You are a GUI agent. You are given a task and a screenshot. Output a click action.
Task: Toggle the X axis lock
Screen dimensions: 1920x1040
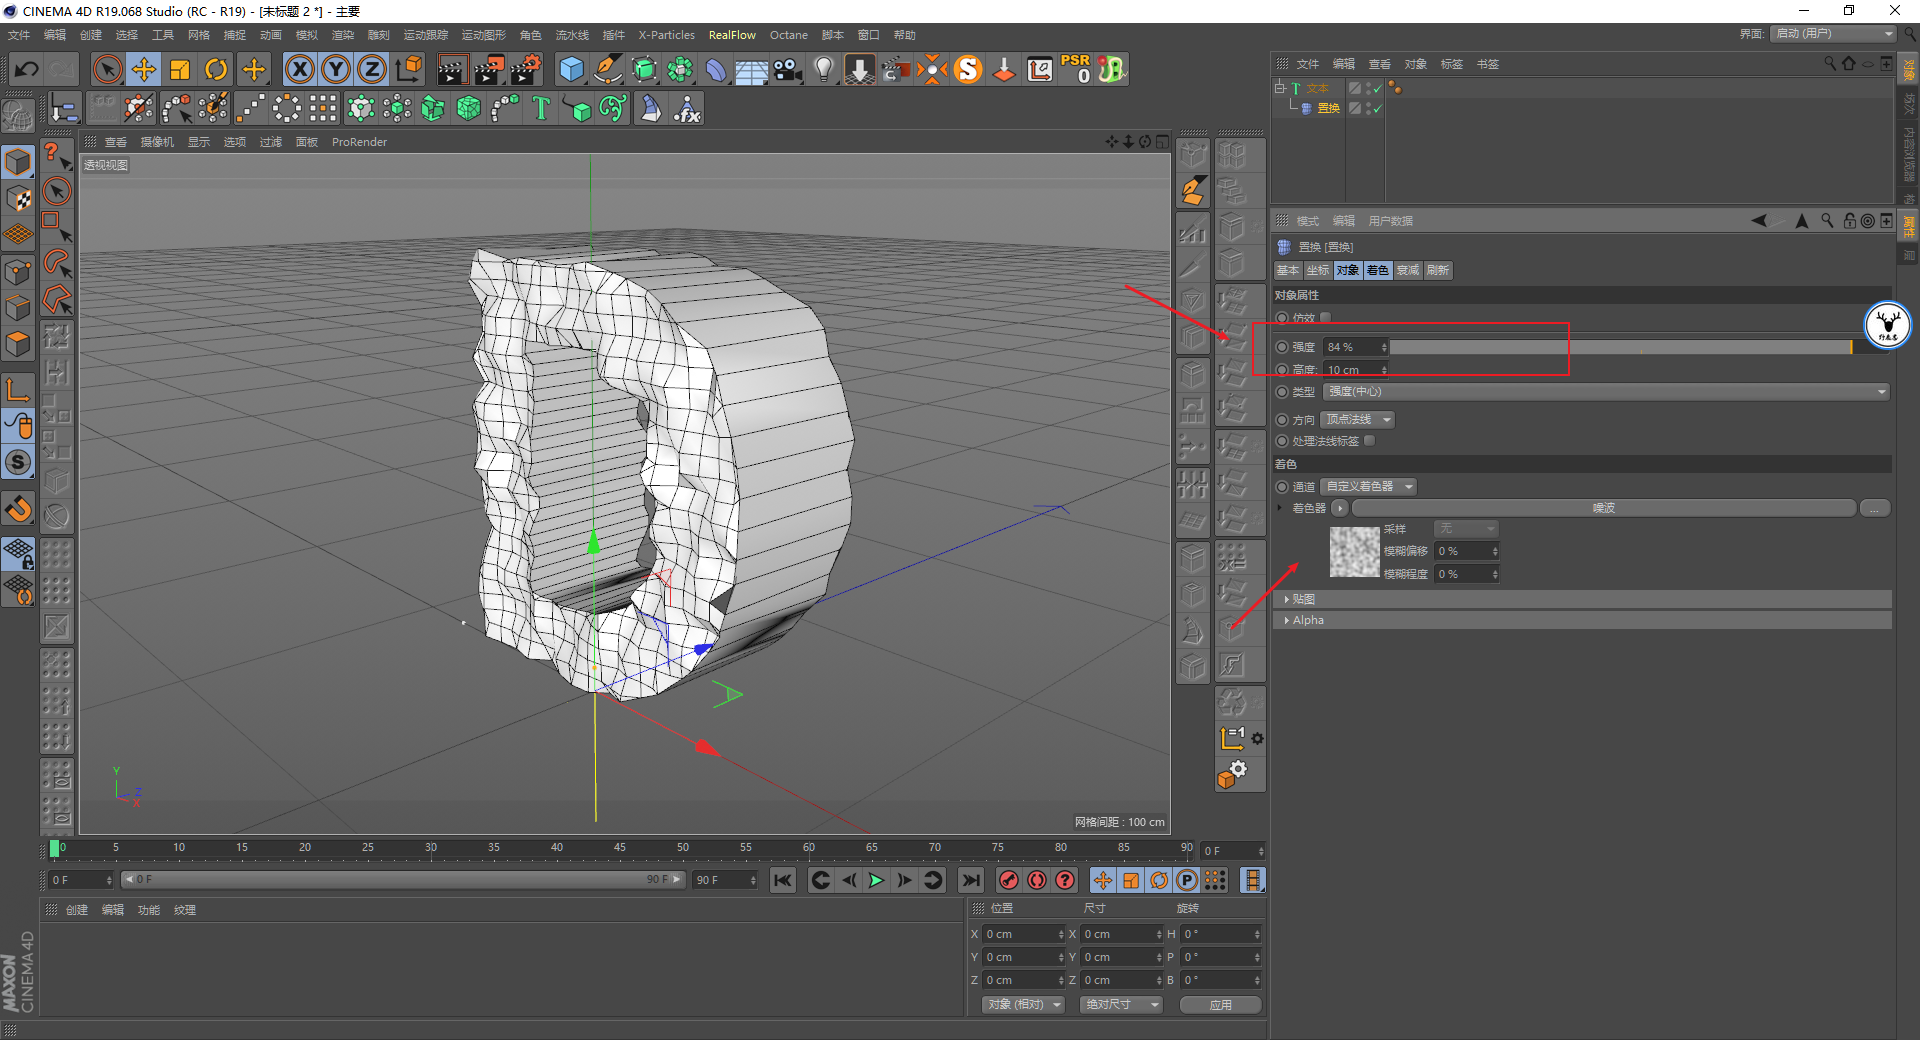[x=299, y=69]
